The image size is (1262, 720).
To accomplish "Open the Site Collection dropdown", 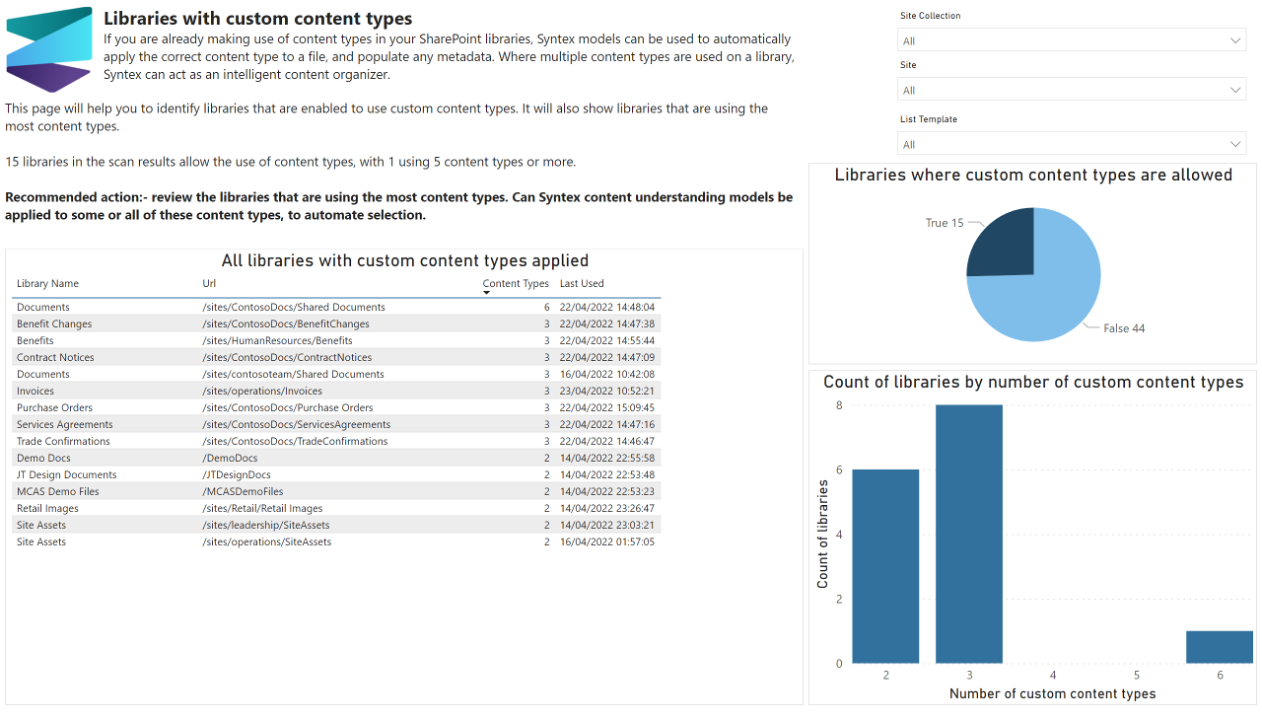I will click(1070, 40).
